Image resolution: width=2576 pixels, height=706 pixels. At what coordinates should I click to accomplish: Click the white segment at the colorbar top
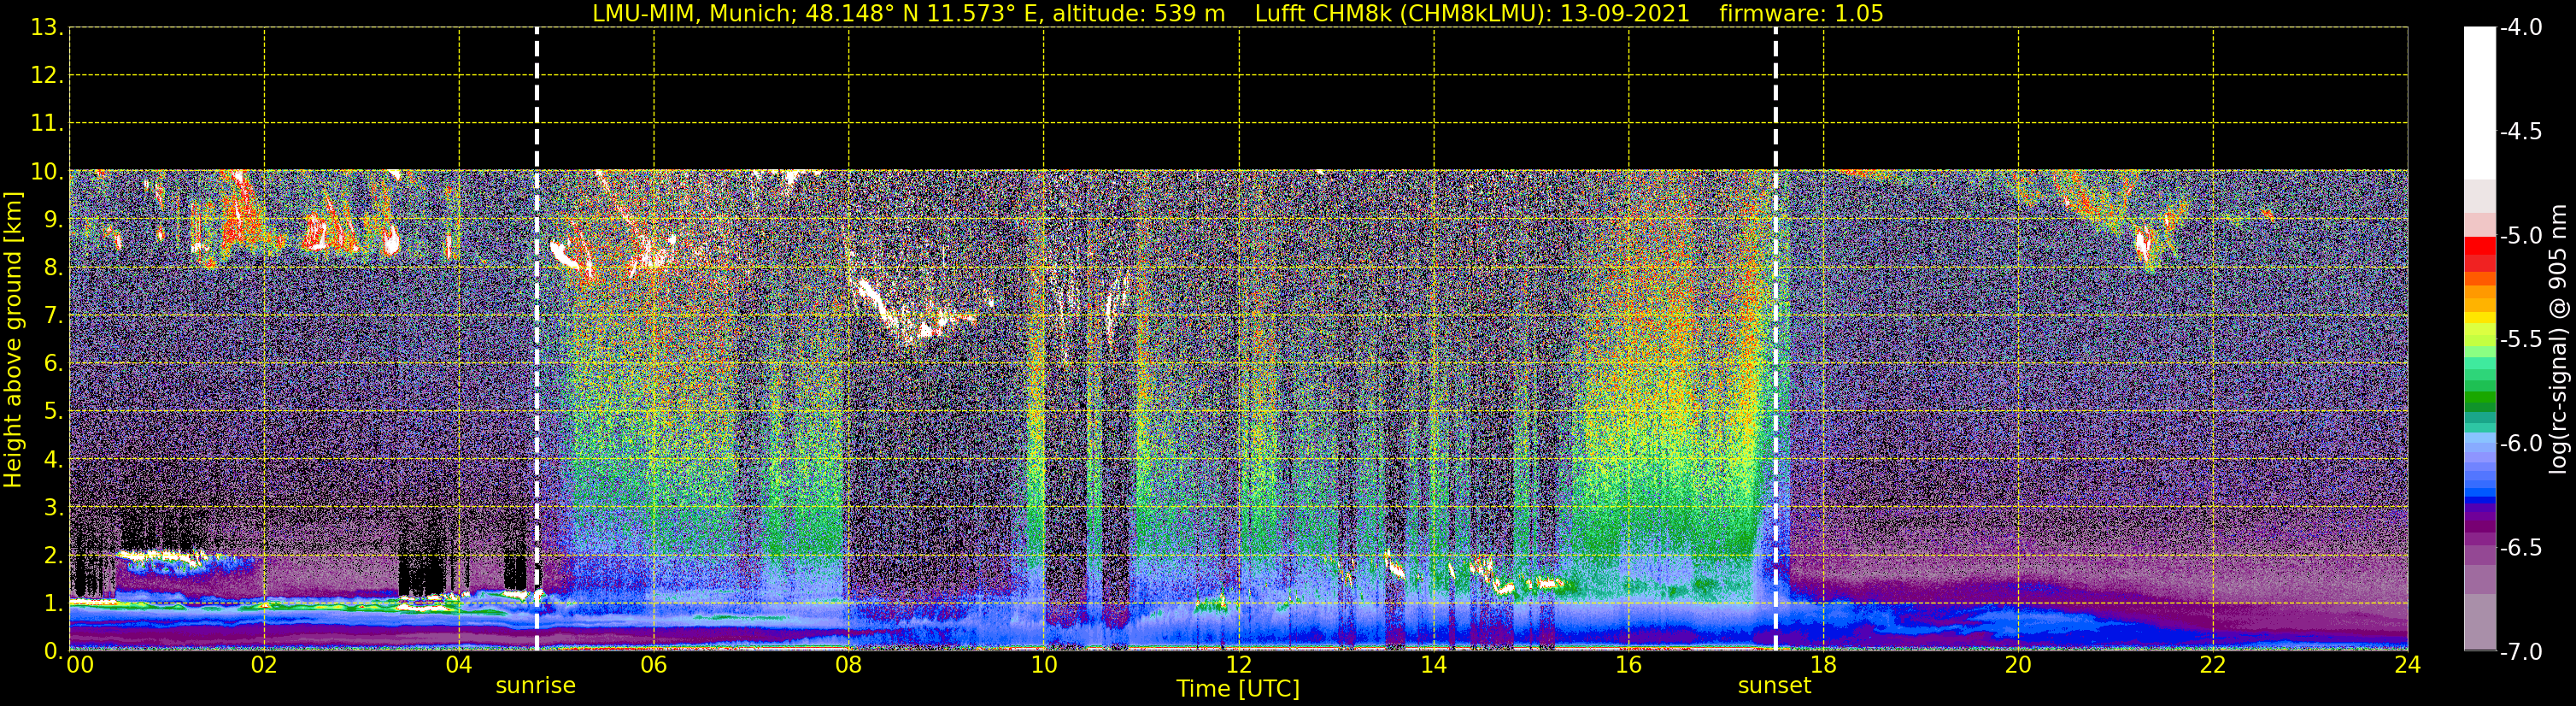(2479, 103)
